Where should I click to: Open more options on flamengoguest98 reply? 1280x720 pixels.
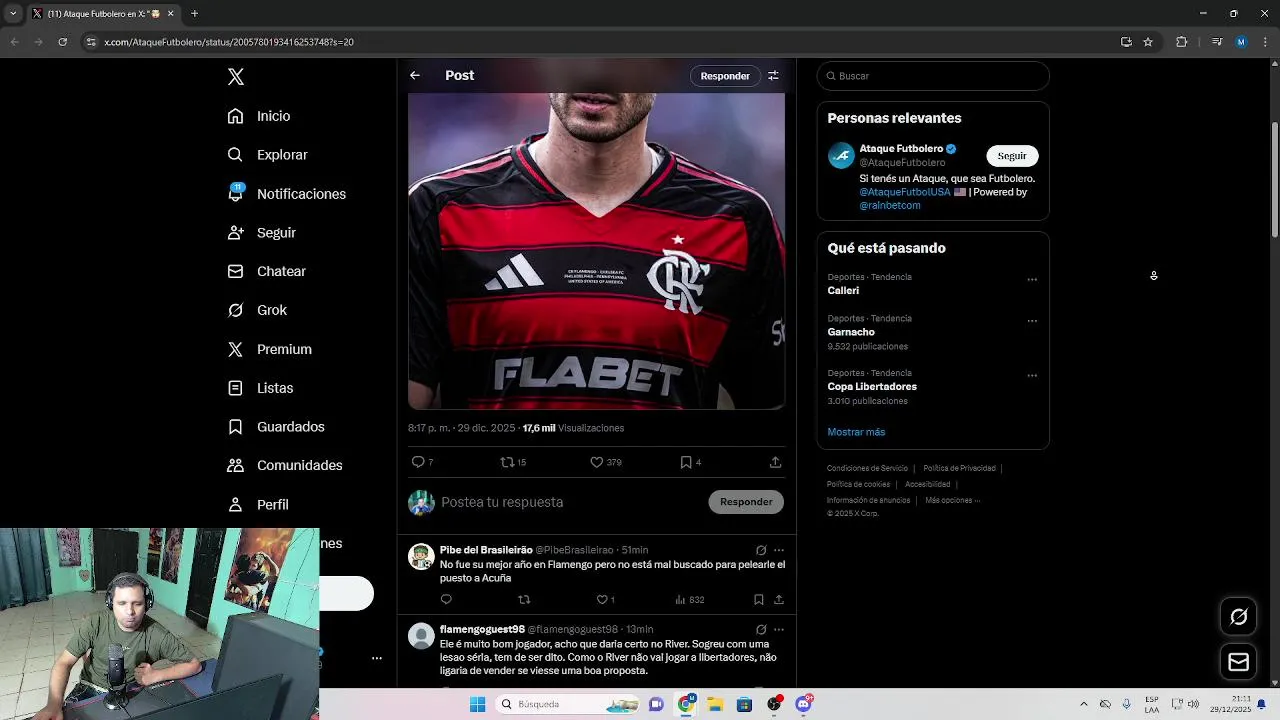tap(779, 630)
